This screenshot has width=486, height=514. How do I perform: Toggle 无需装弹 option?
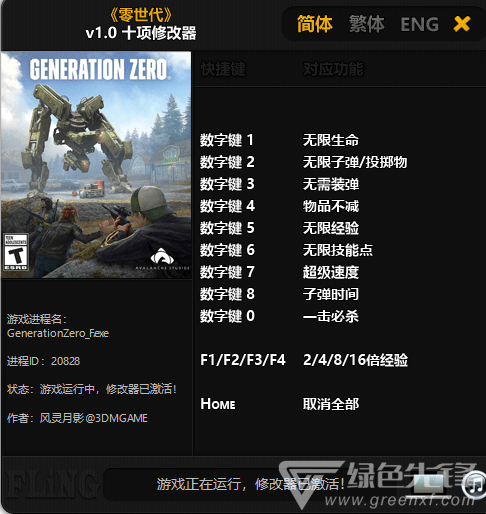tap(331, 184)
